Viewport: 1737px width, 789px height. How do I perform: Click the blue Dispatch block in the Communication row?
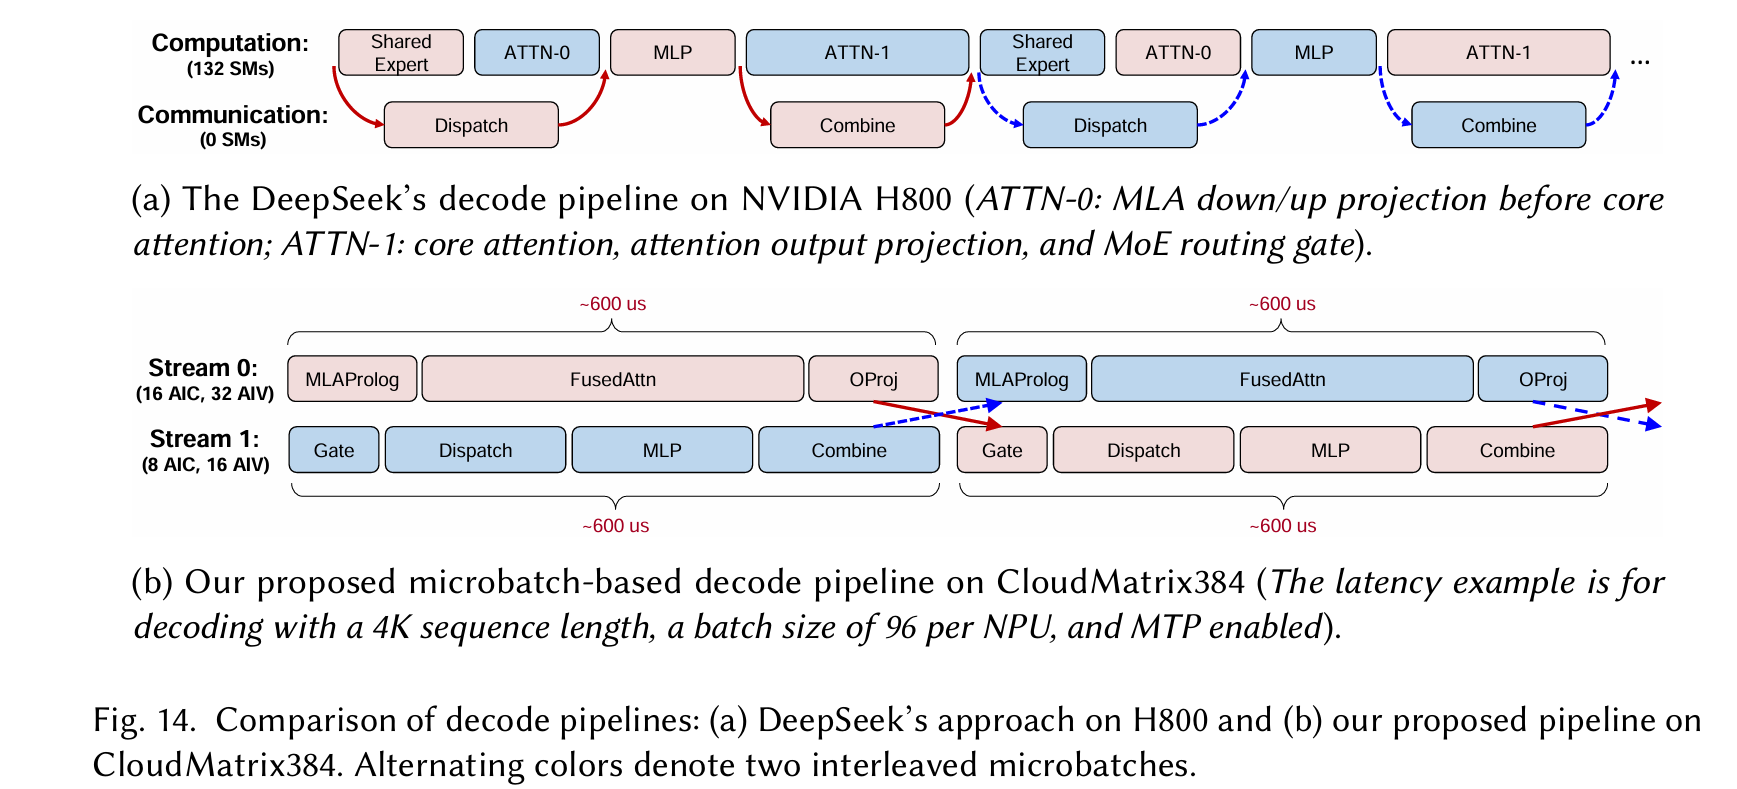pos(1110,125)
